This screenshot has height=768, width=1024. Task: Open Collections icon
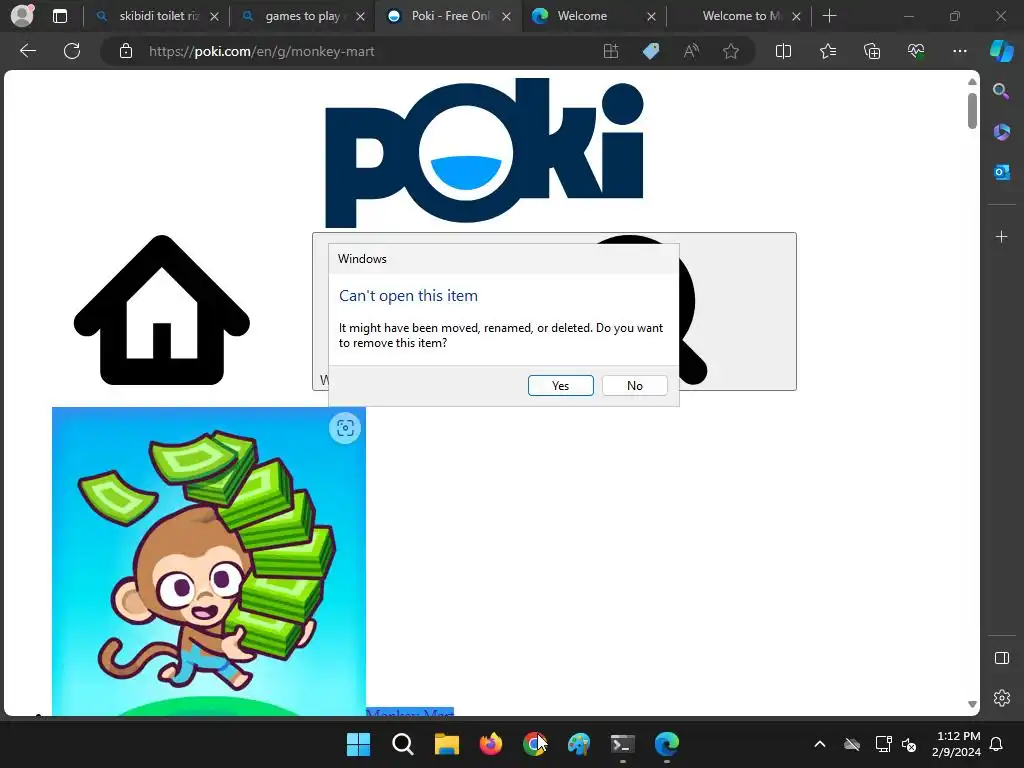click(872, 51)
